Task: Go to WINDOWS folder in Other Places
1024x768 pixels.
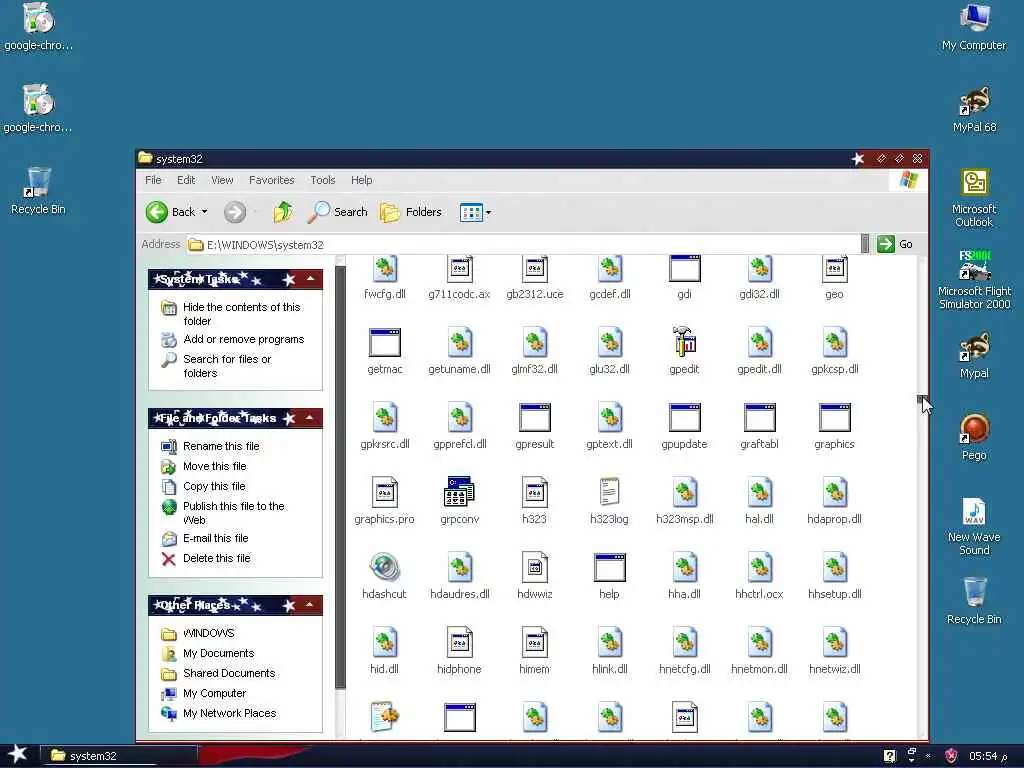Action: [x=208, y=633]
